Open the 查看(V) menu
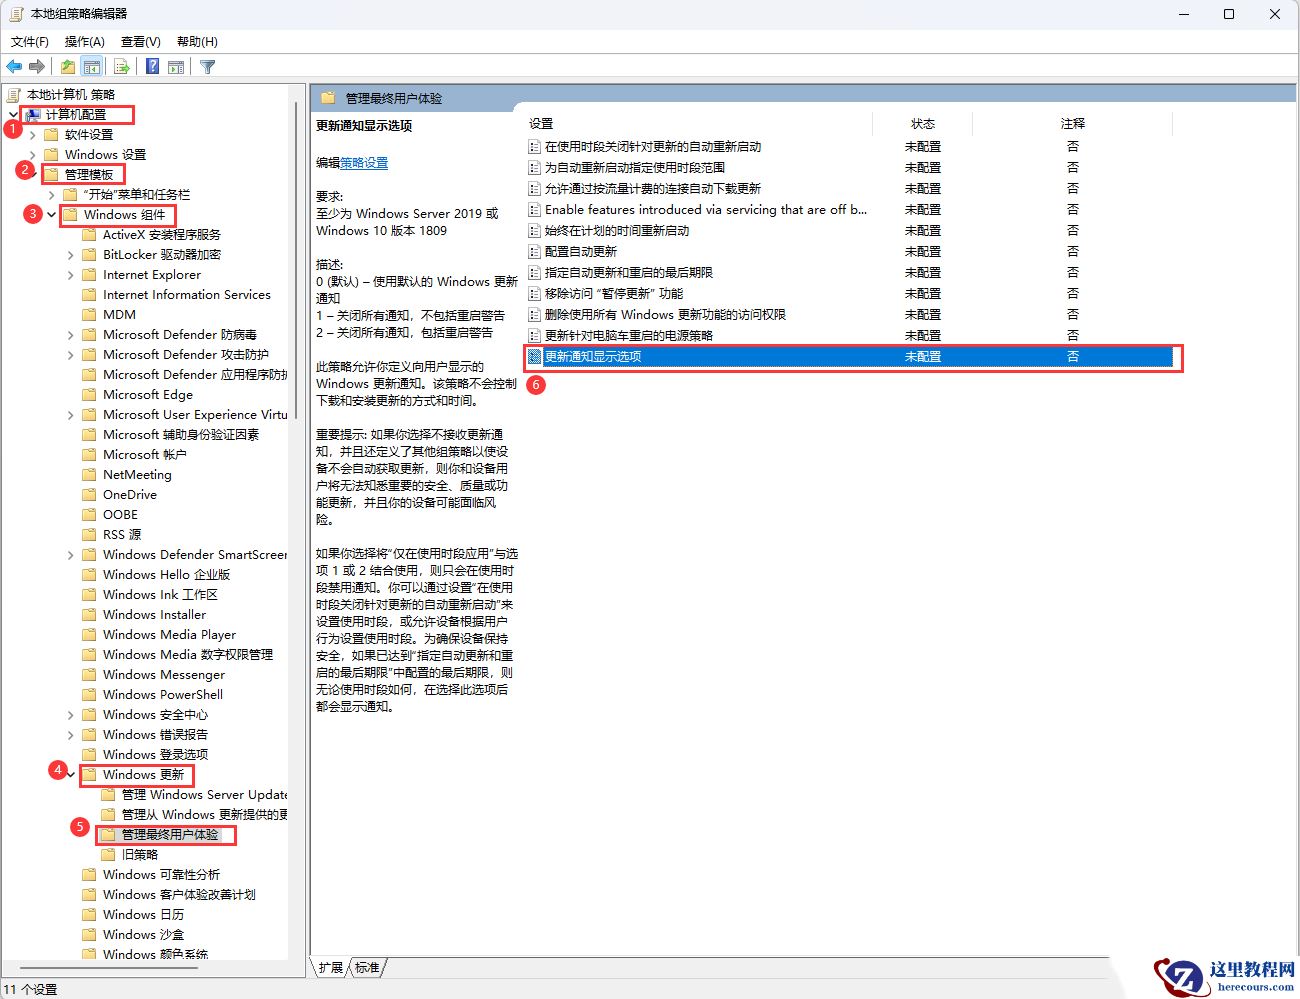 click(139, 41)
